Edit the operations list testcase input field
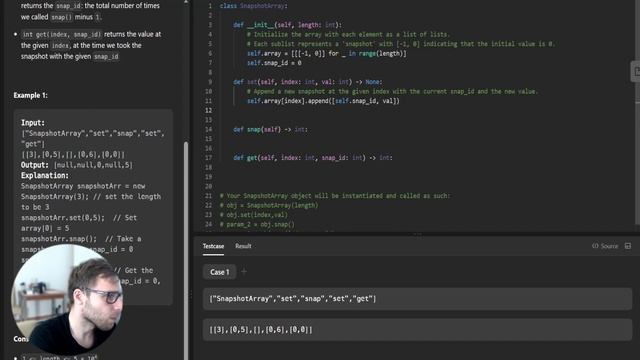Viewport: 640px width, 360px height. 417,299
